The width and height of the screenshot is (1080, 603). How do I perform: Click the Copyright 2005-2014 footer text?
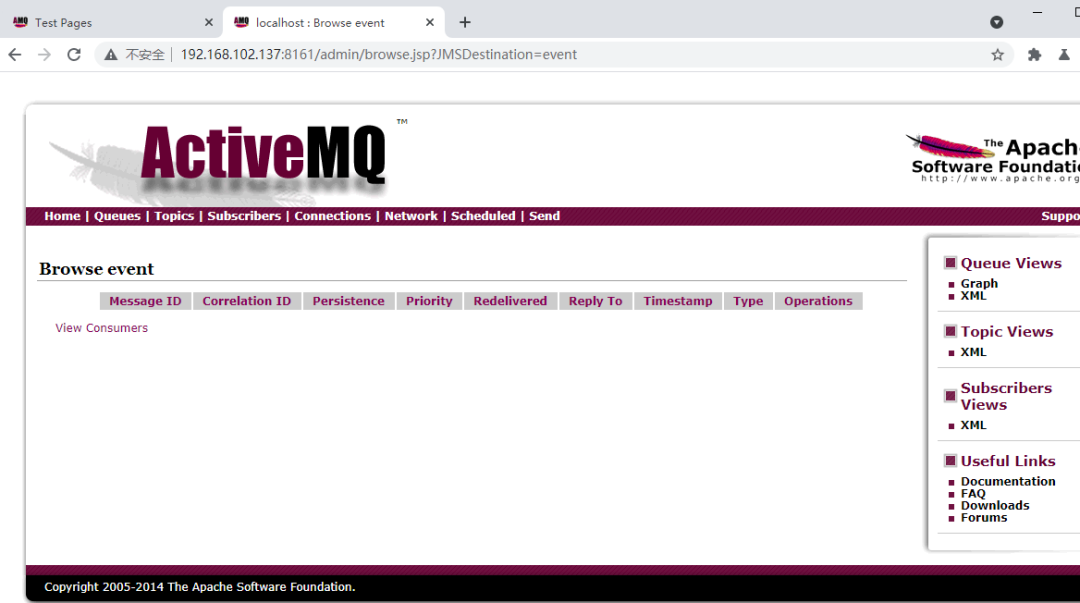pyautogui.click(x=200, y=587)
